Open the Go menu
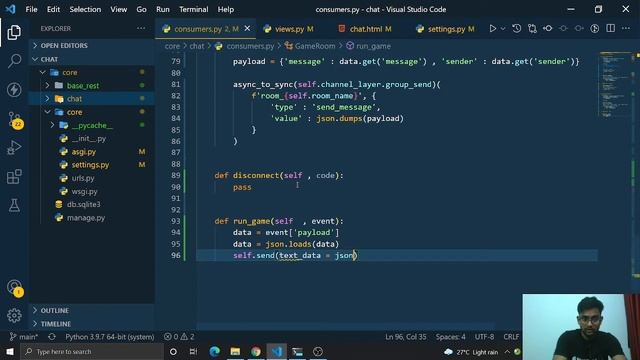Image resolution: width=640 pixels, height=360 pixels. tap(141, 9)
